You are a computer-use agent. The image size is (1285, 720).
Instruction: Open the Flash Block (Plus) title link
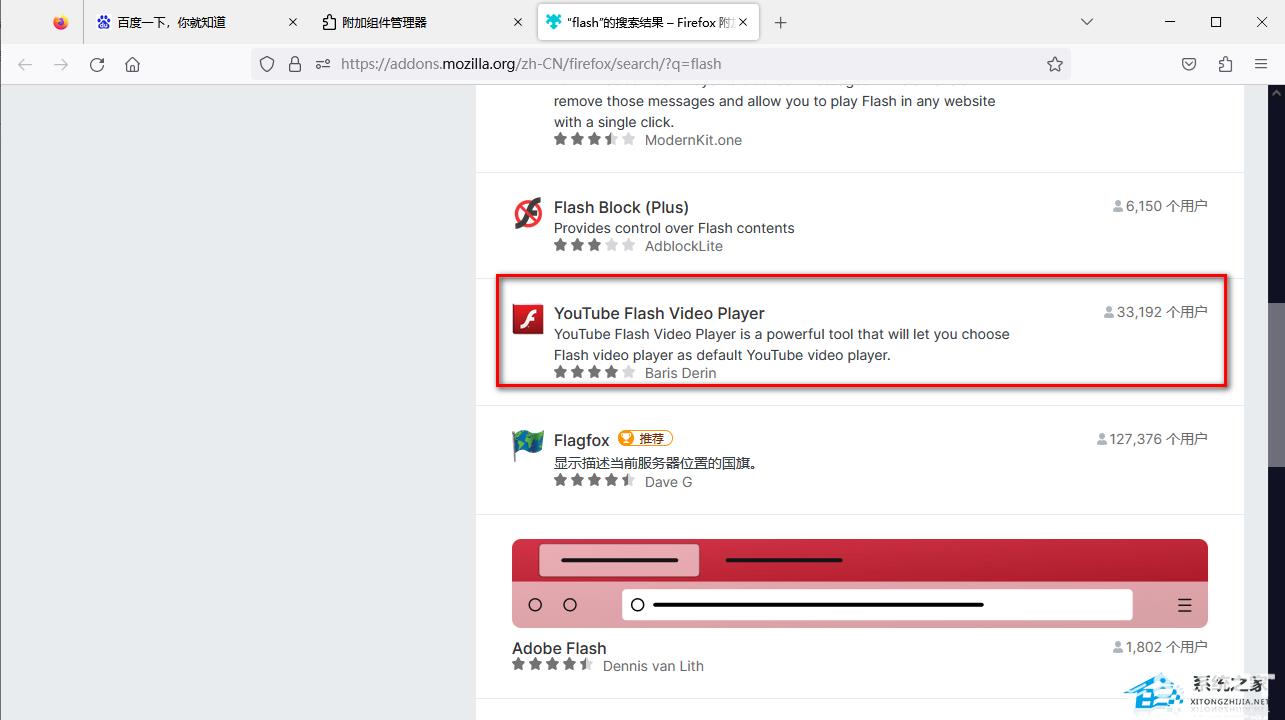621,207
